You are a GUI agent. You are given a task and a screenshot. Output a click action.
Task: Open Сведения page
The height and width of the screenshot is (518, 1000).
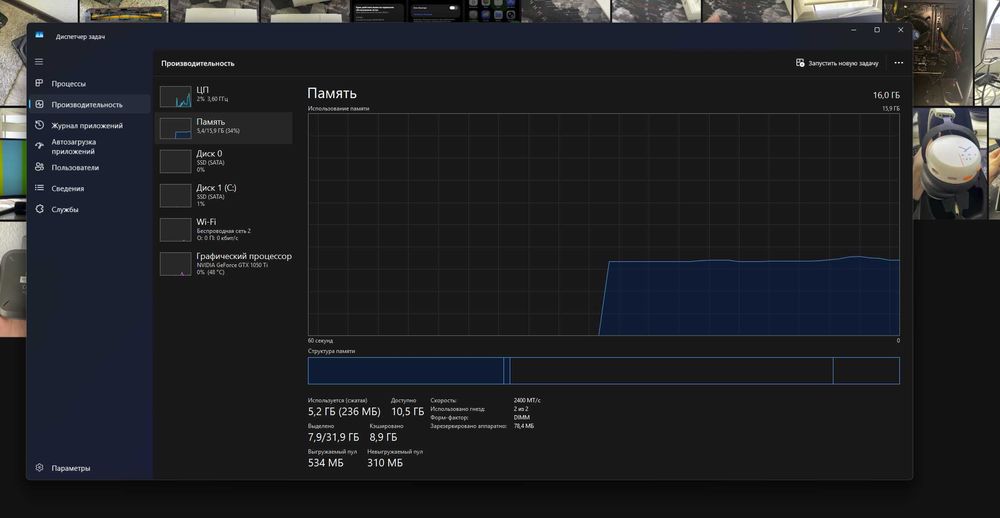pyautogui.click(x=89, y=188)
